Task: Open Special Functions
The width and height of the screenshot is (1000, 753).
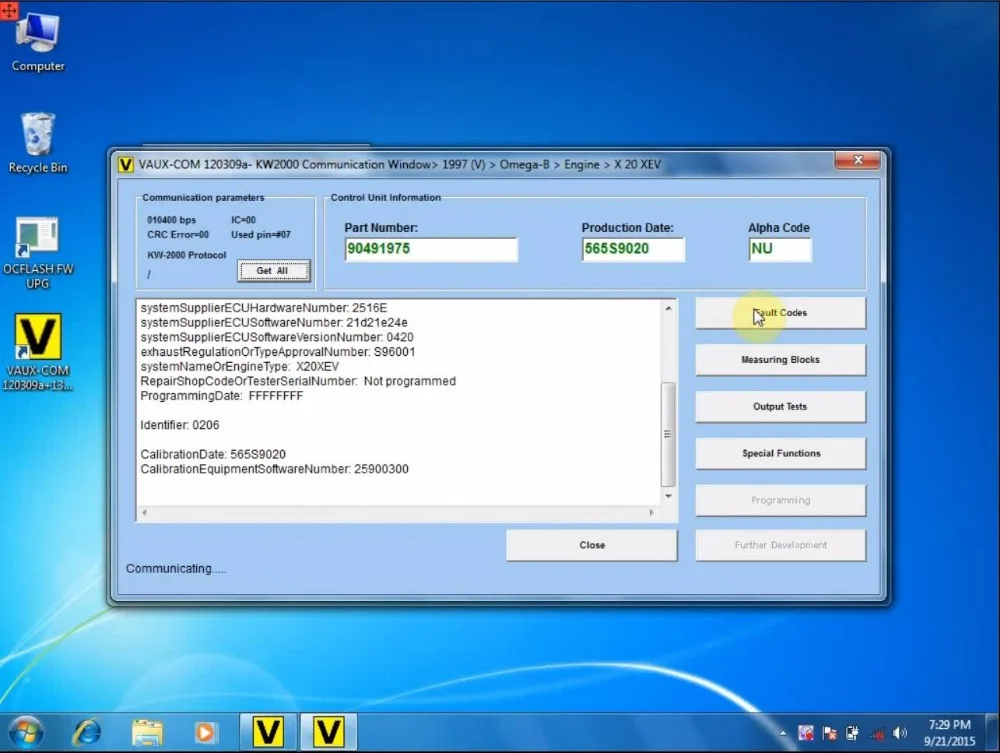Action: coord(781,453)
